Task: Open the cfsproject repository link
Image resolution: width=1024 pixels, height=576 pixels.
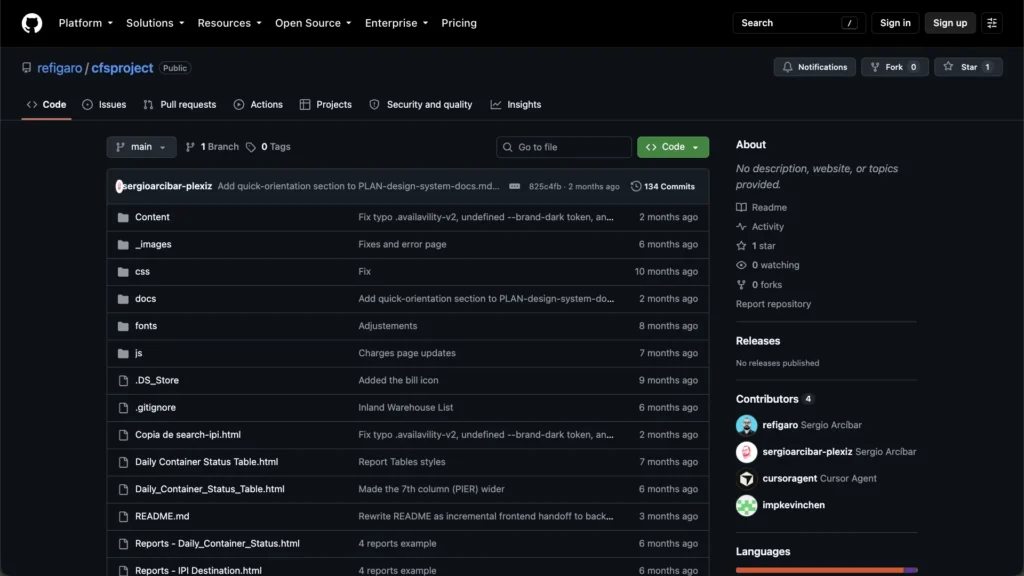Action: coord(122,68)
